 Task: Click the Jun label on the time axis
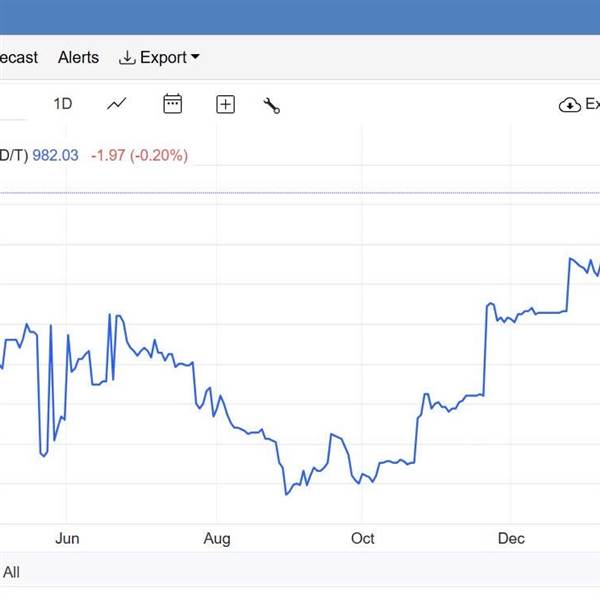[x=66, y=539]
